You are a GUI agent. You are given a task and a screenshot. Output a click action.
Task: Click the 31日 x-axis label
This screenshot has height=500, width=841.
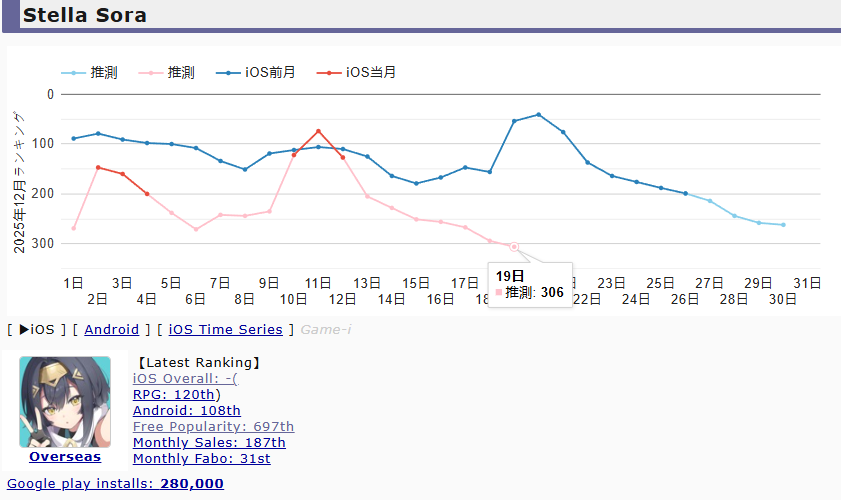coord(807,283)
